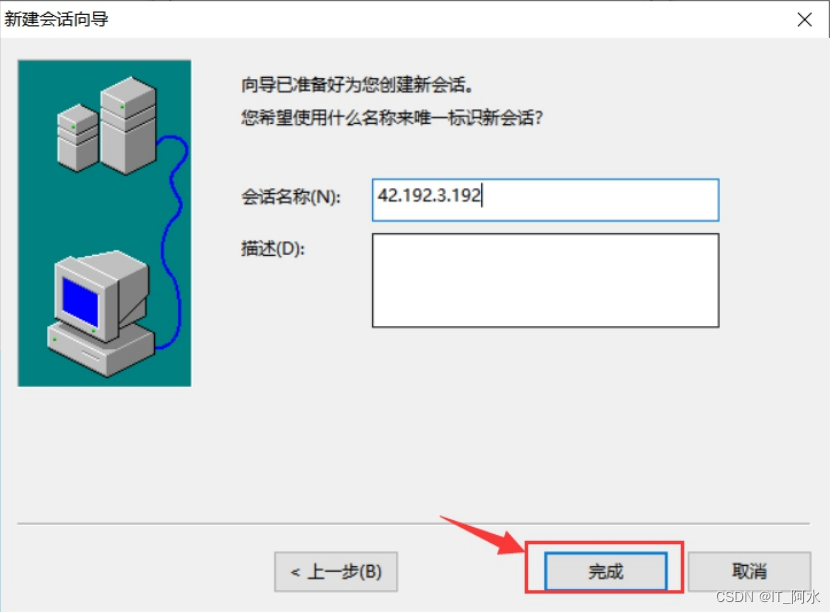836x613 pixels.
Task: Click the blue cable connecting server and computer
Action: [173, 240]
